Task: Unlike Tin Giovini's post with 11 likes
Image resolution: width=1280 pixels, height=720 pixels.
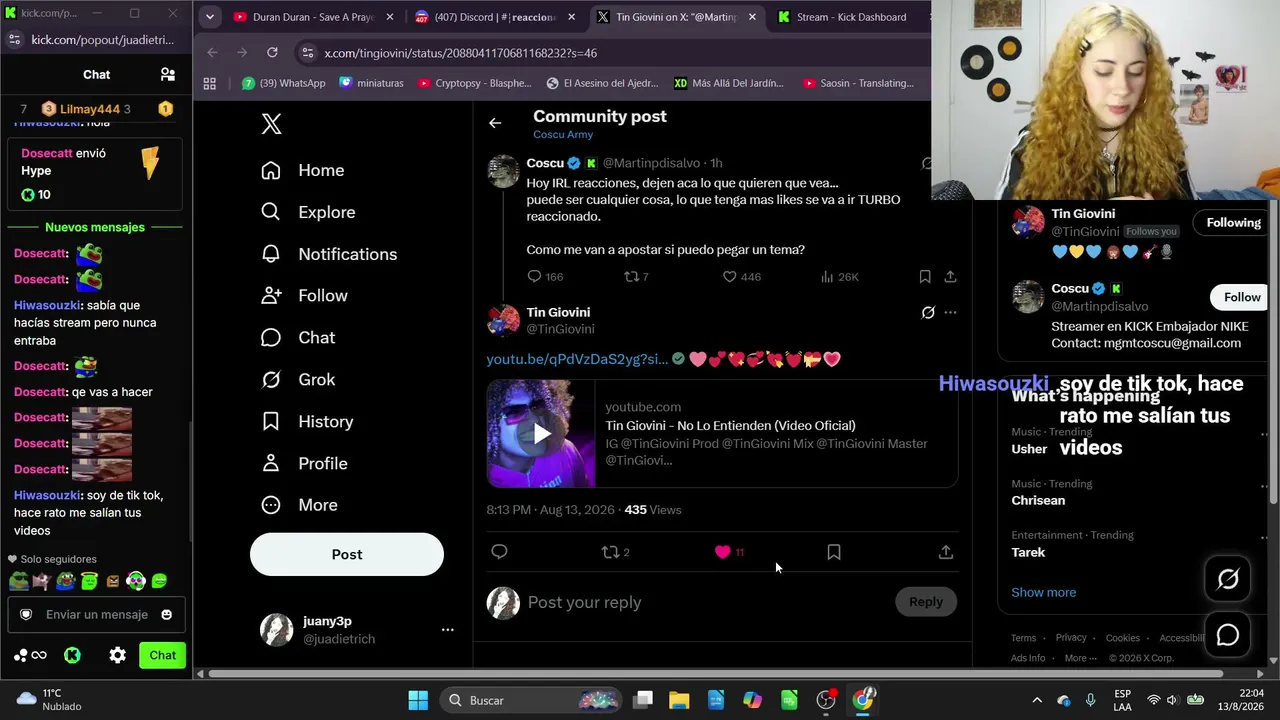Action: 729,552
